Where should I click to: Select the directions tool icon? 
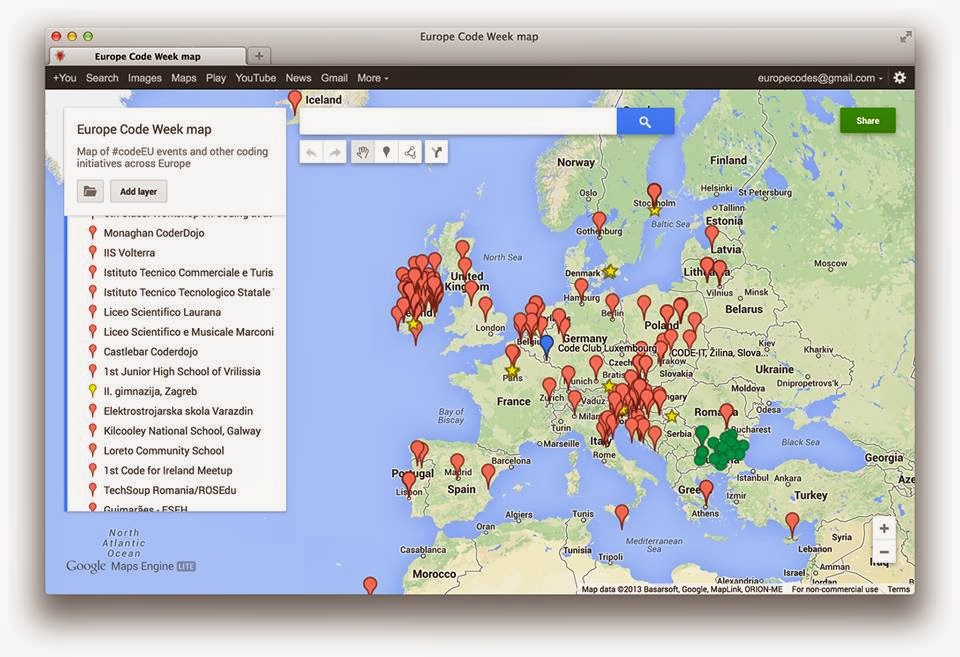click(437, 152)
